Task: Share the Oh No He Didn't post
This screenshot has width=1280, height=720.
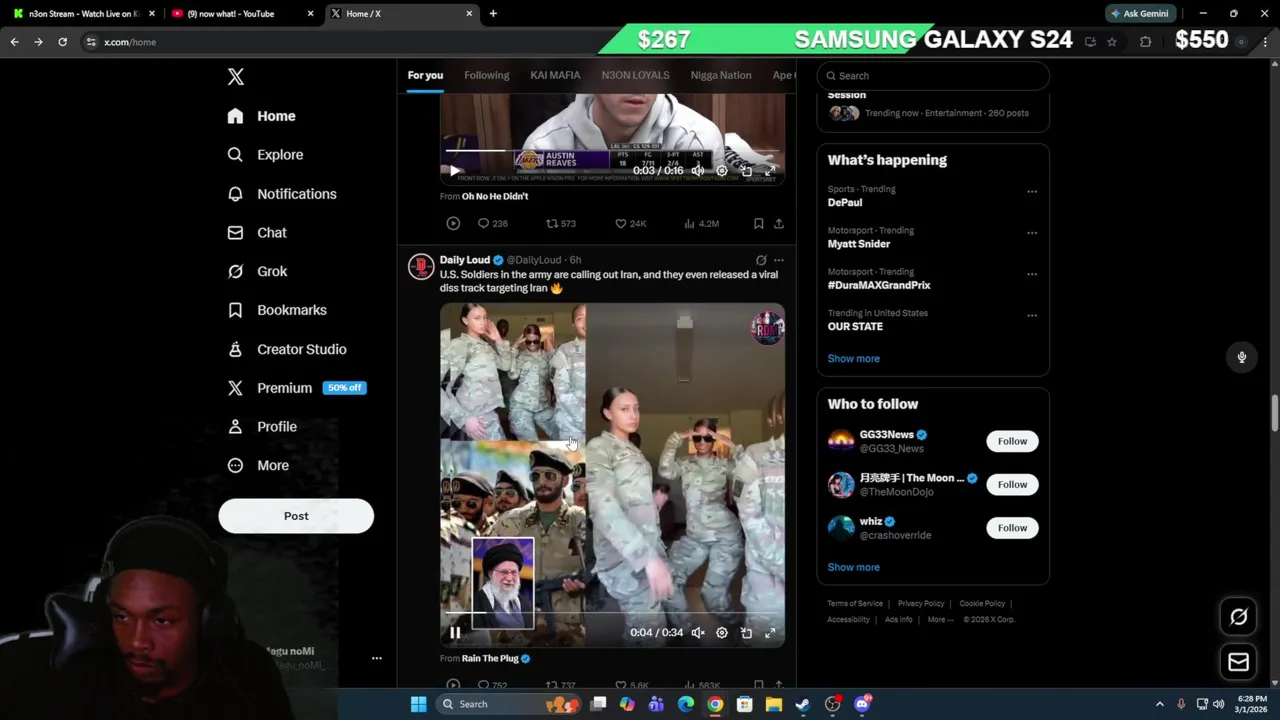Action: pos(779,224)
